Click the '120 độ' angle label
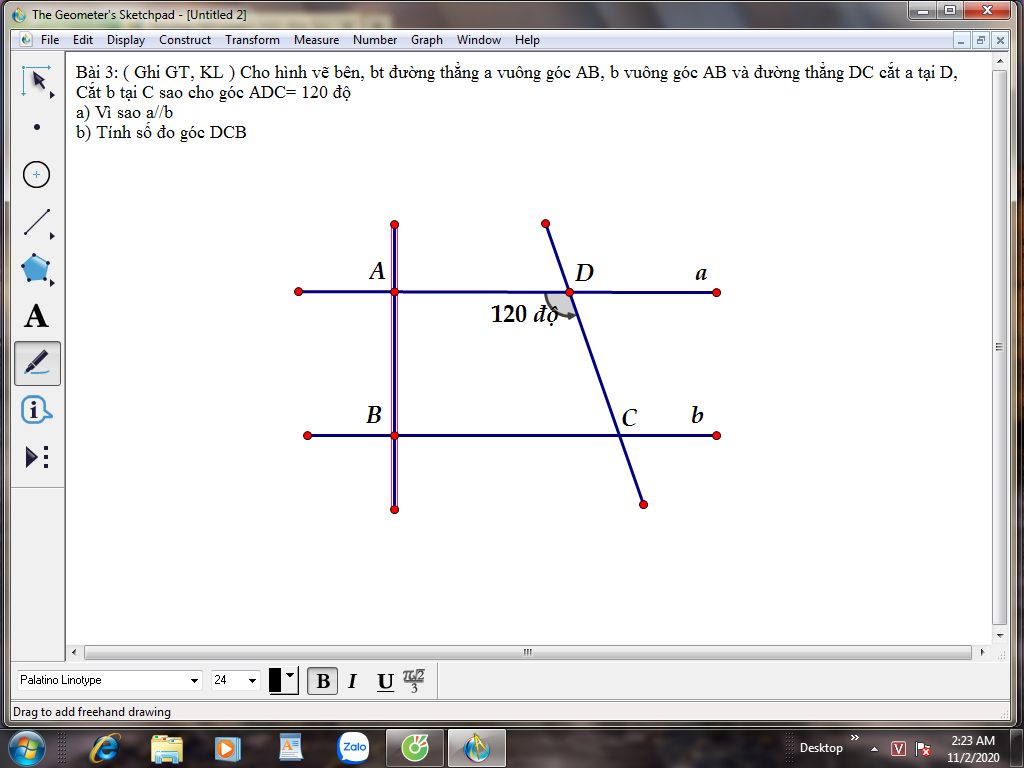This screenshot has height=768, width=1024. (524, 314)
